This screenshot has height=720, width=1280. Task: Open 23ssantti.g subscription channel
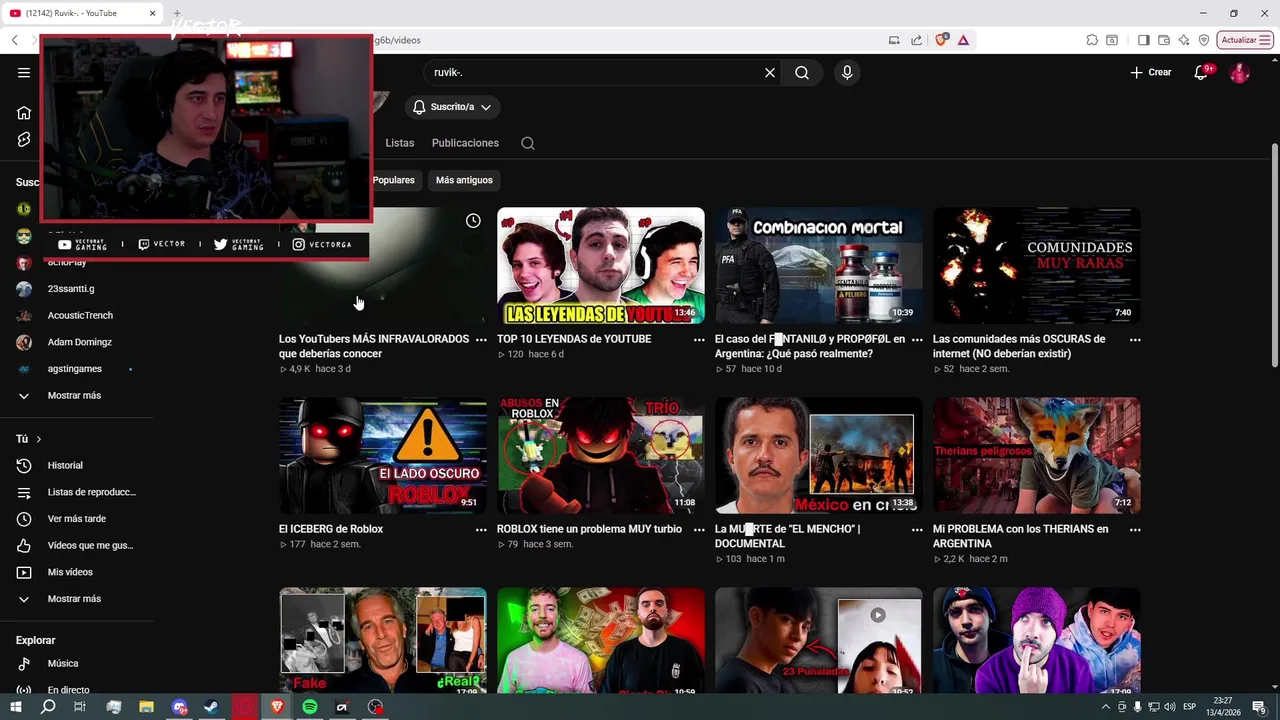point(71,289)
